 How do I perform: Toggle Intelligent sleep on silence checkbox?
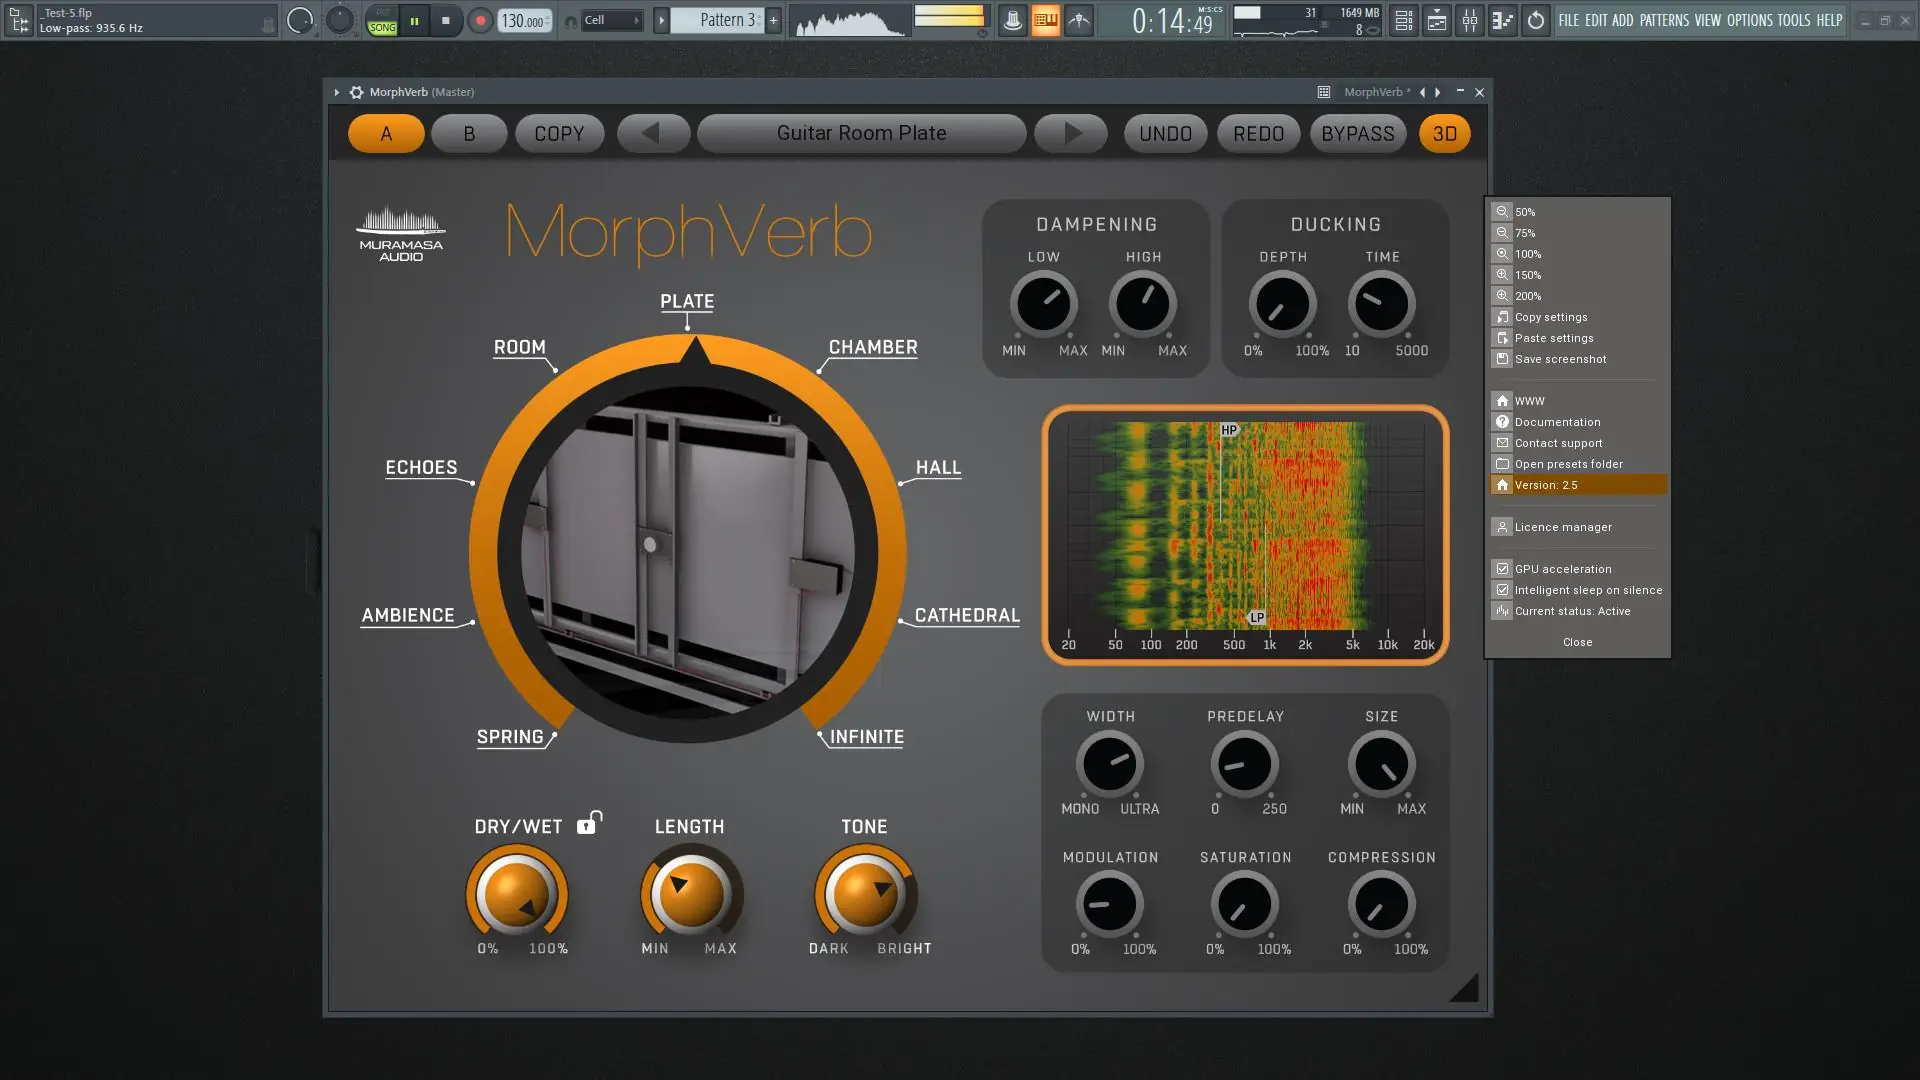click(1502, 590)
